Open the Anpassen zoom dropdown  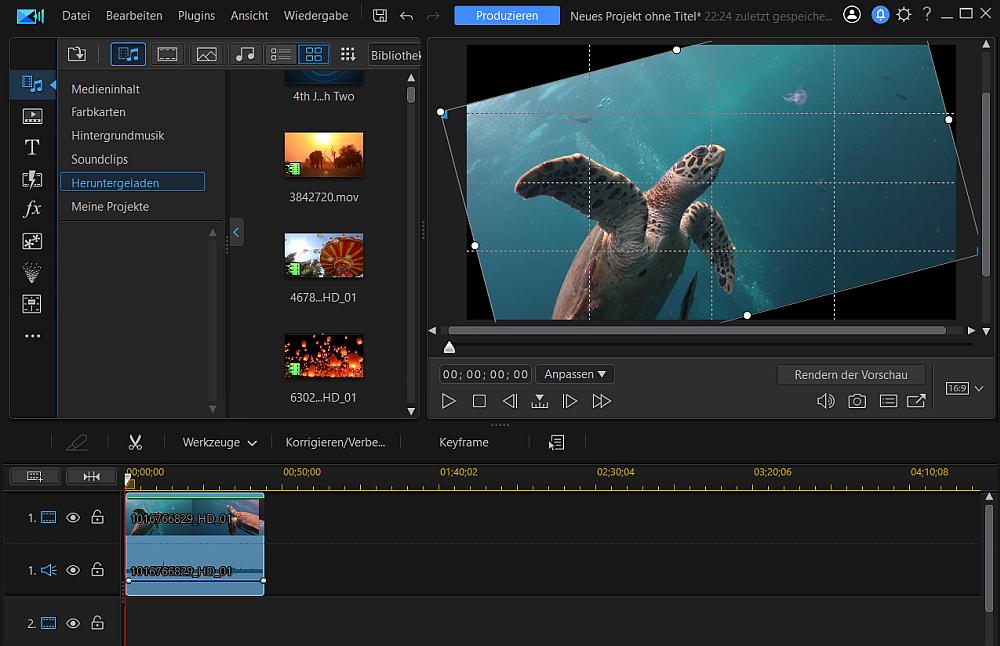pos(575,374)
